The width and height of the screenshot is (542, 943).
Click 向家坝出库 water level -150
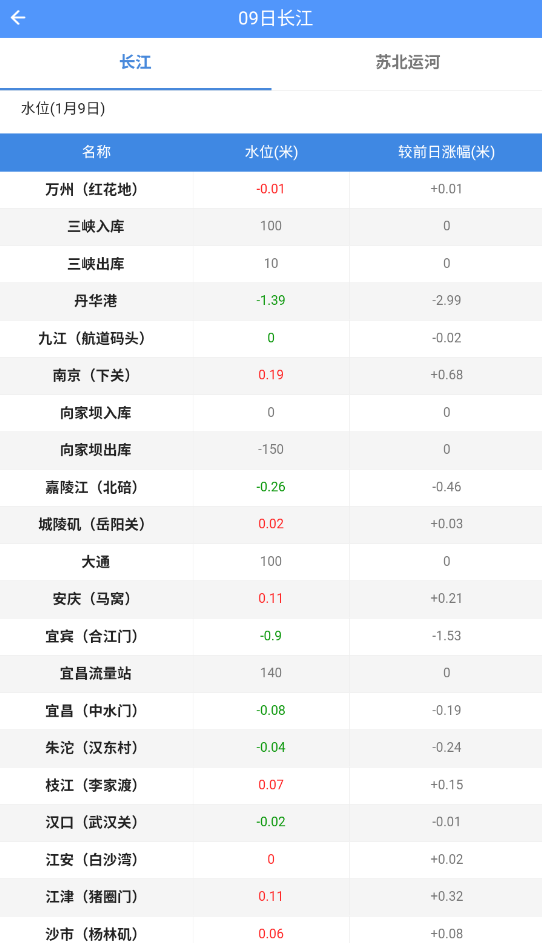(271, 449)
